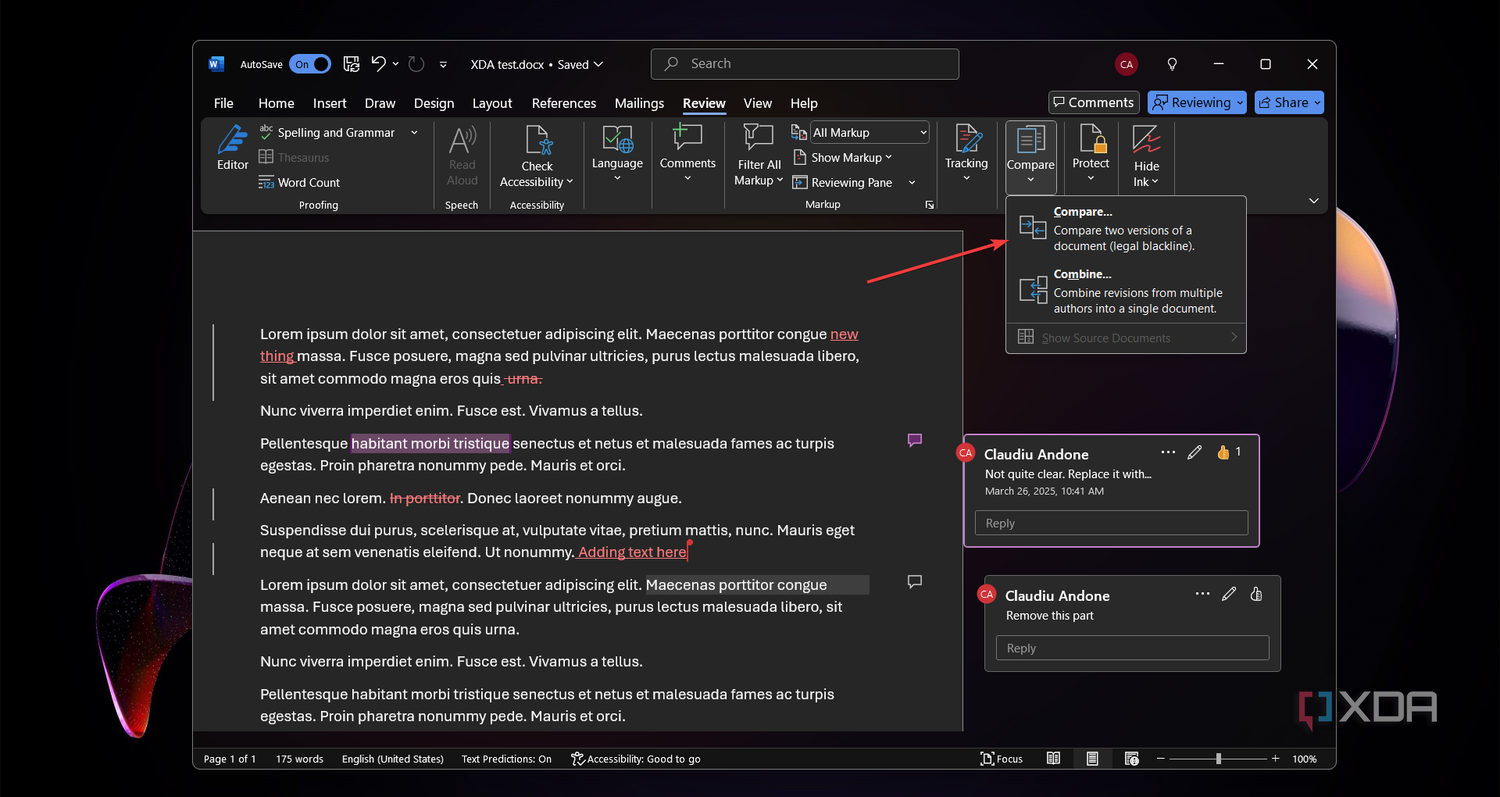Click the Comments button at top right

pos(1092,102)
